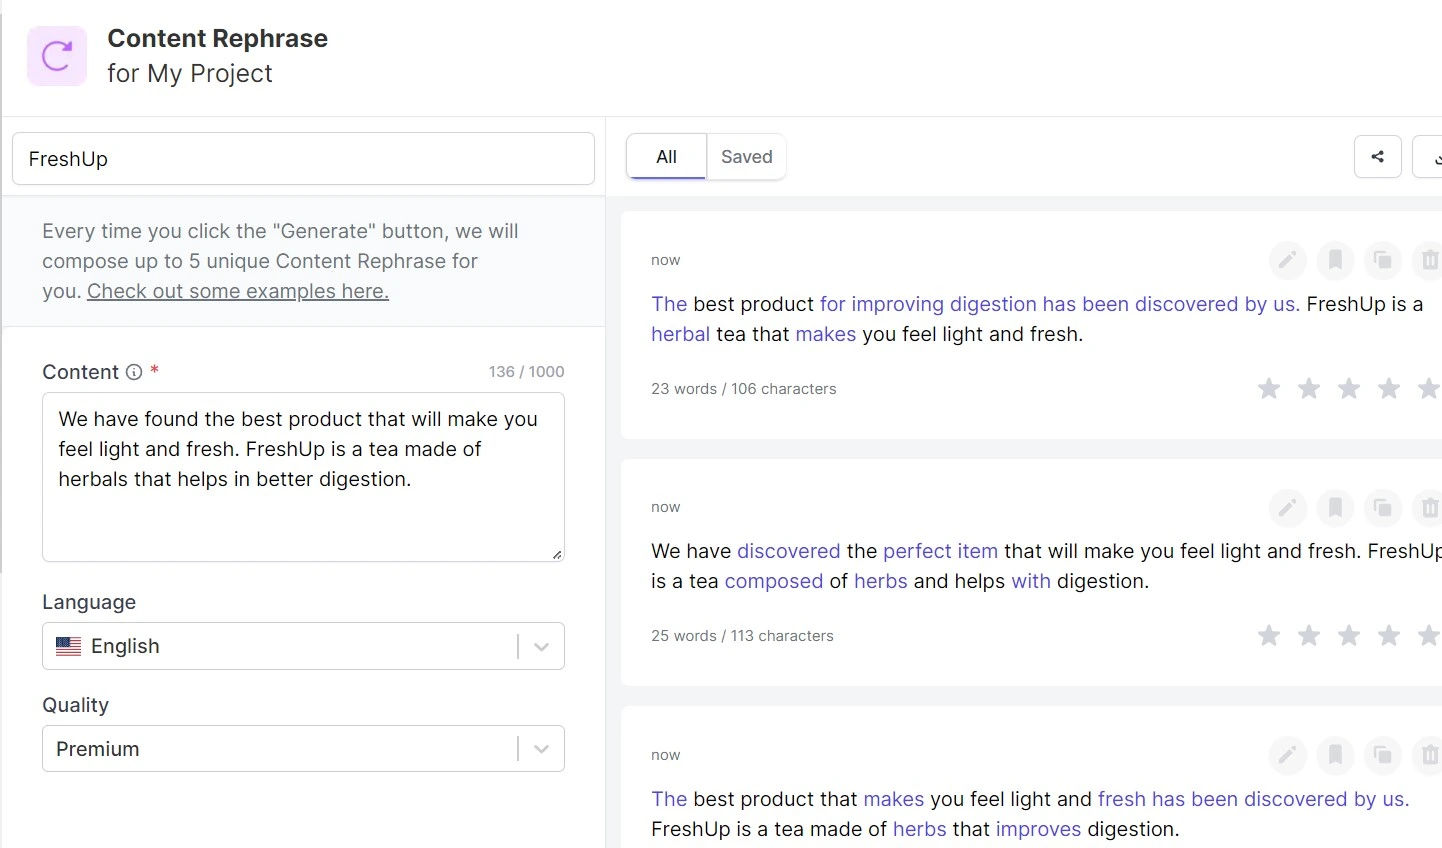Image resolution: width=1442 pixels, height=848 pixels.
Task: Rate first result three stars
Action: tap(1349, 388)
